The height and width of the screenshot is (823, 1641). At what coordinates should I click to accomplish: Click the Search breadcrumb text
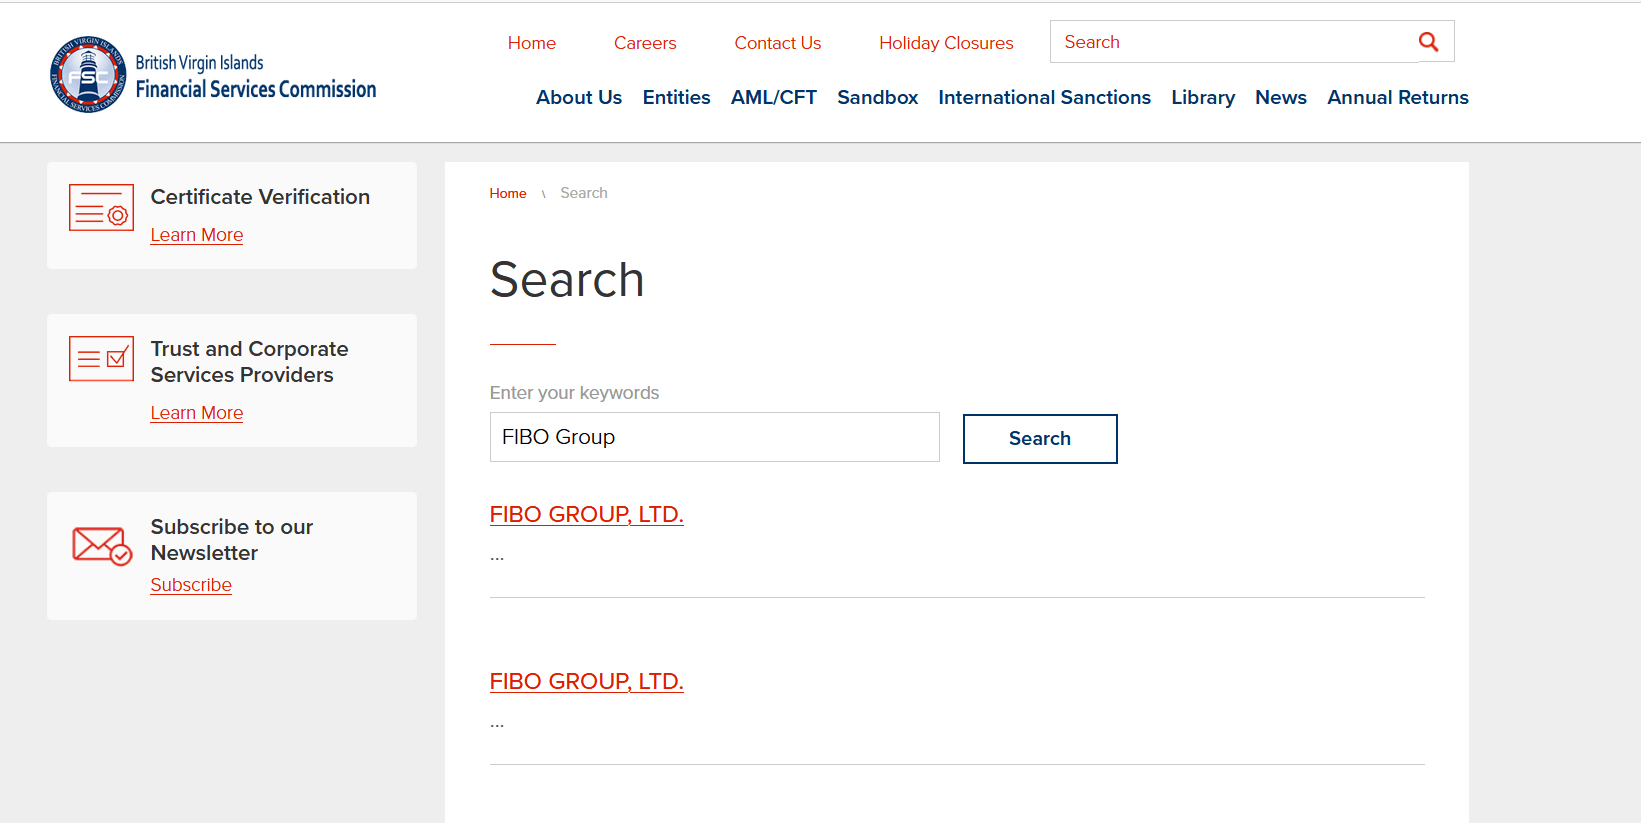click(x=584, y=193)
